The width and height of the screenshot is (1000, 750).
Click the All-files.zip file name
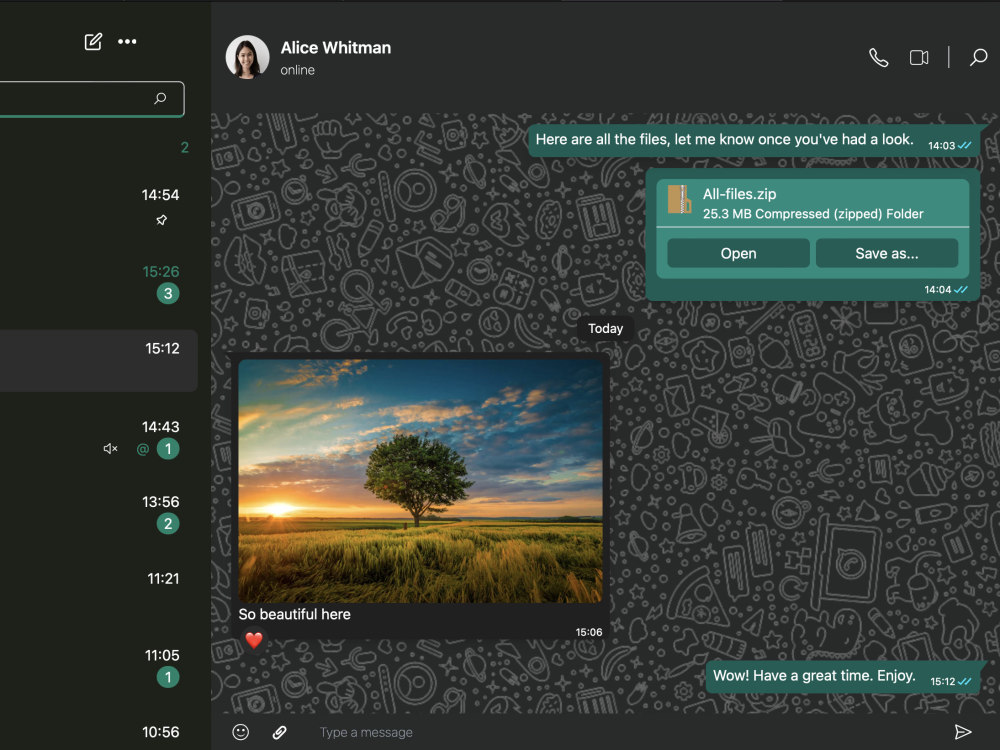[x=739, y=194]
